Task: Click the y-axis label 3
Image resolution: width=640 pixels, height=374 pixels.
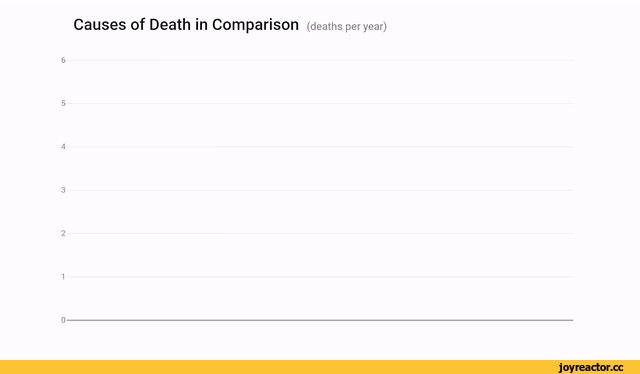Action: 63,190
